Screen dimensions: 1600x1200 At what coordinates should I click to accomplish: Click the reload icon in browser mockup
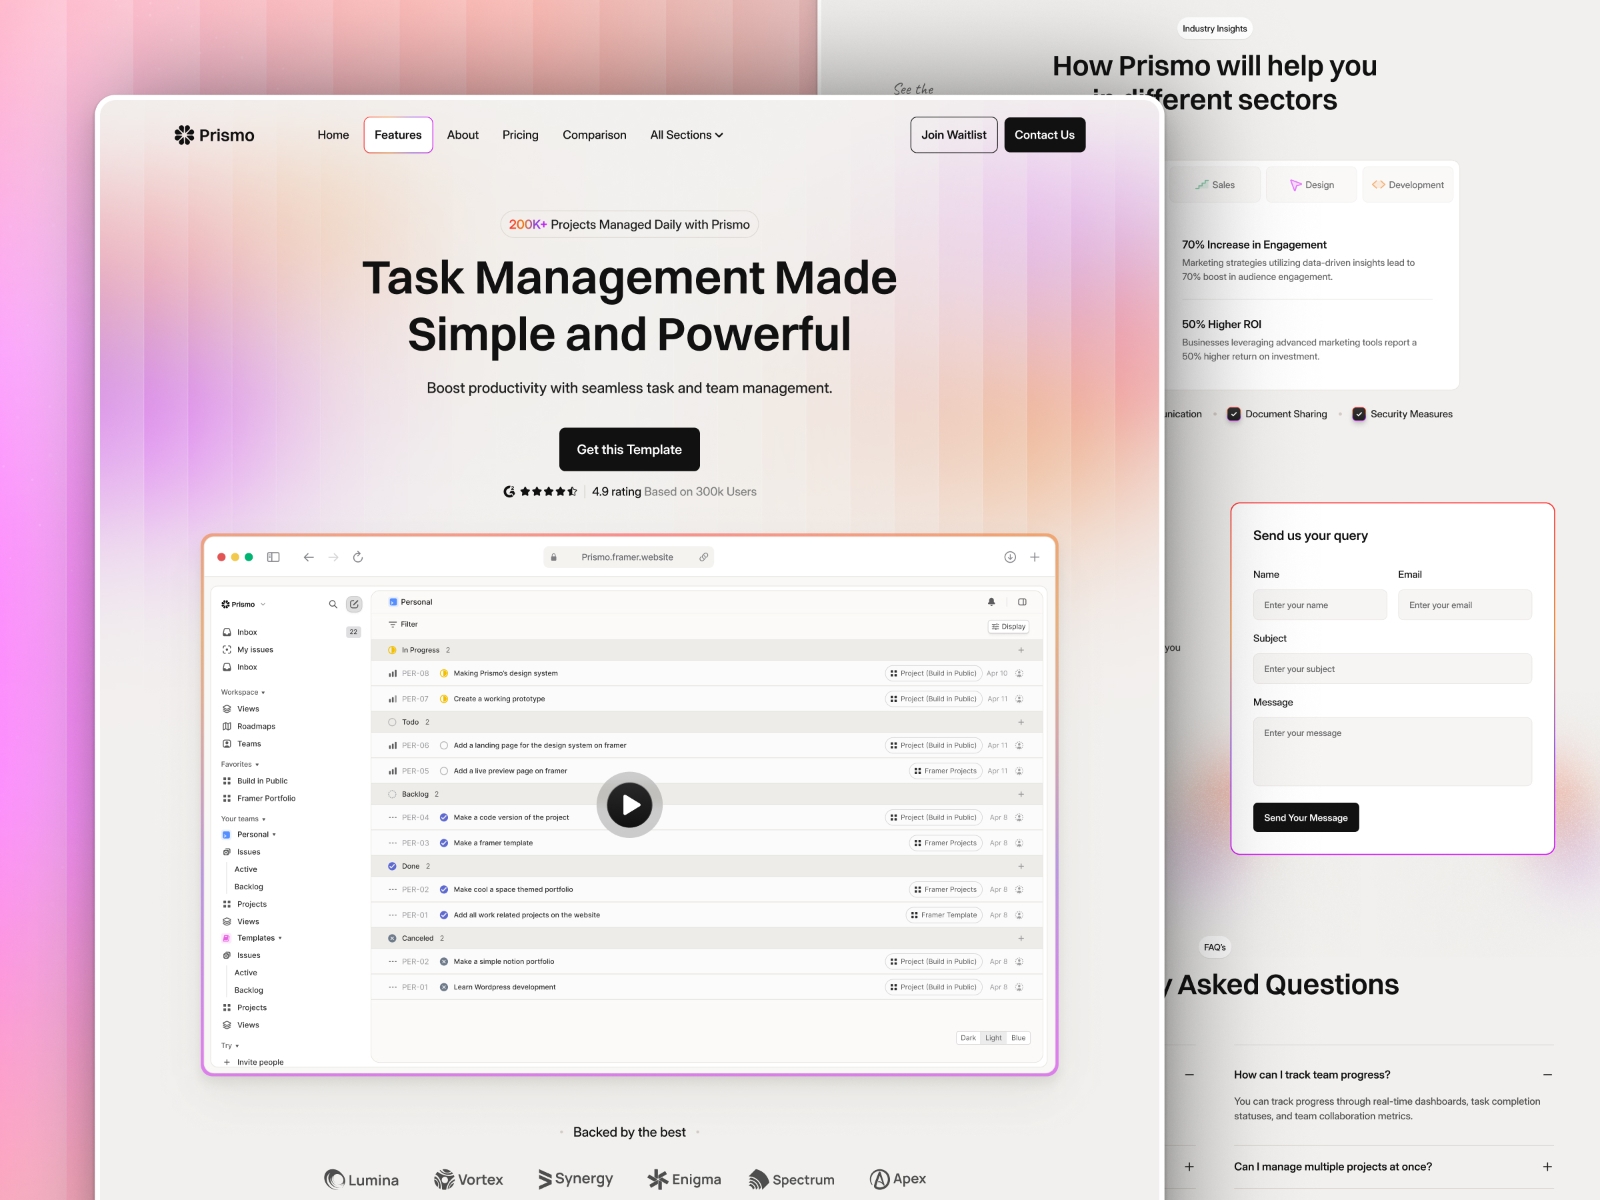[x=358, y=557]
